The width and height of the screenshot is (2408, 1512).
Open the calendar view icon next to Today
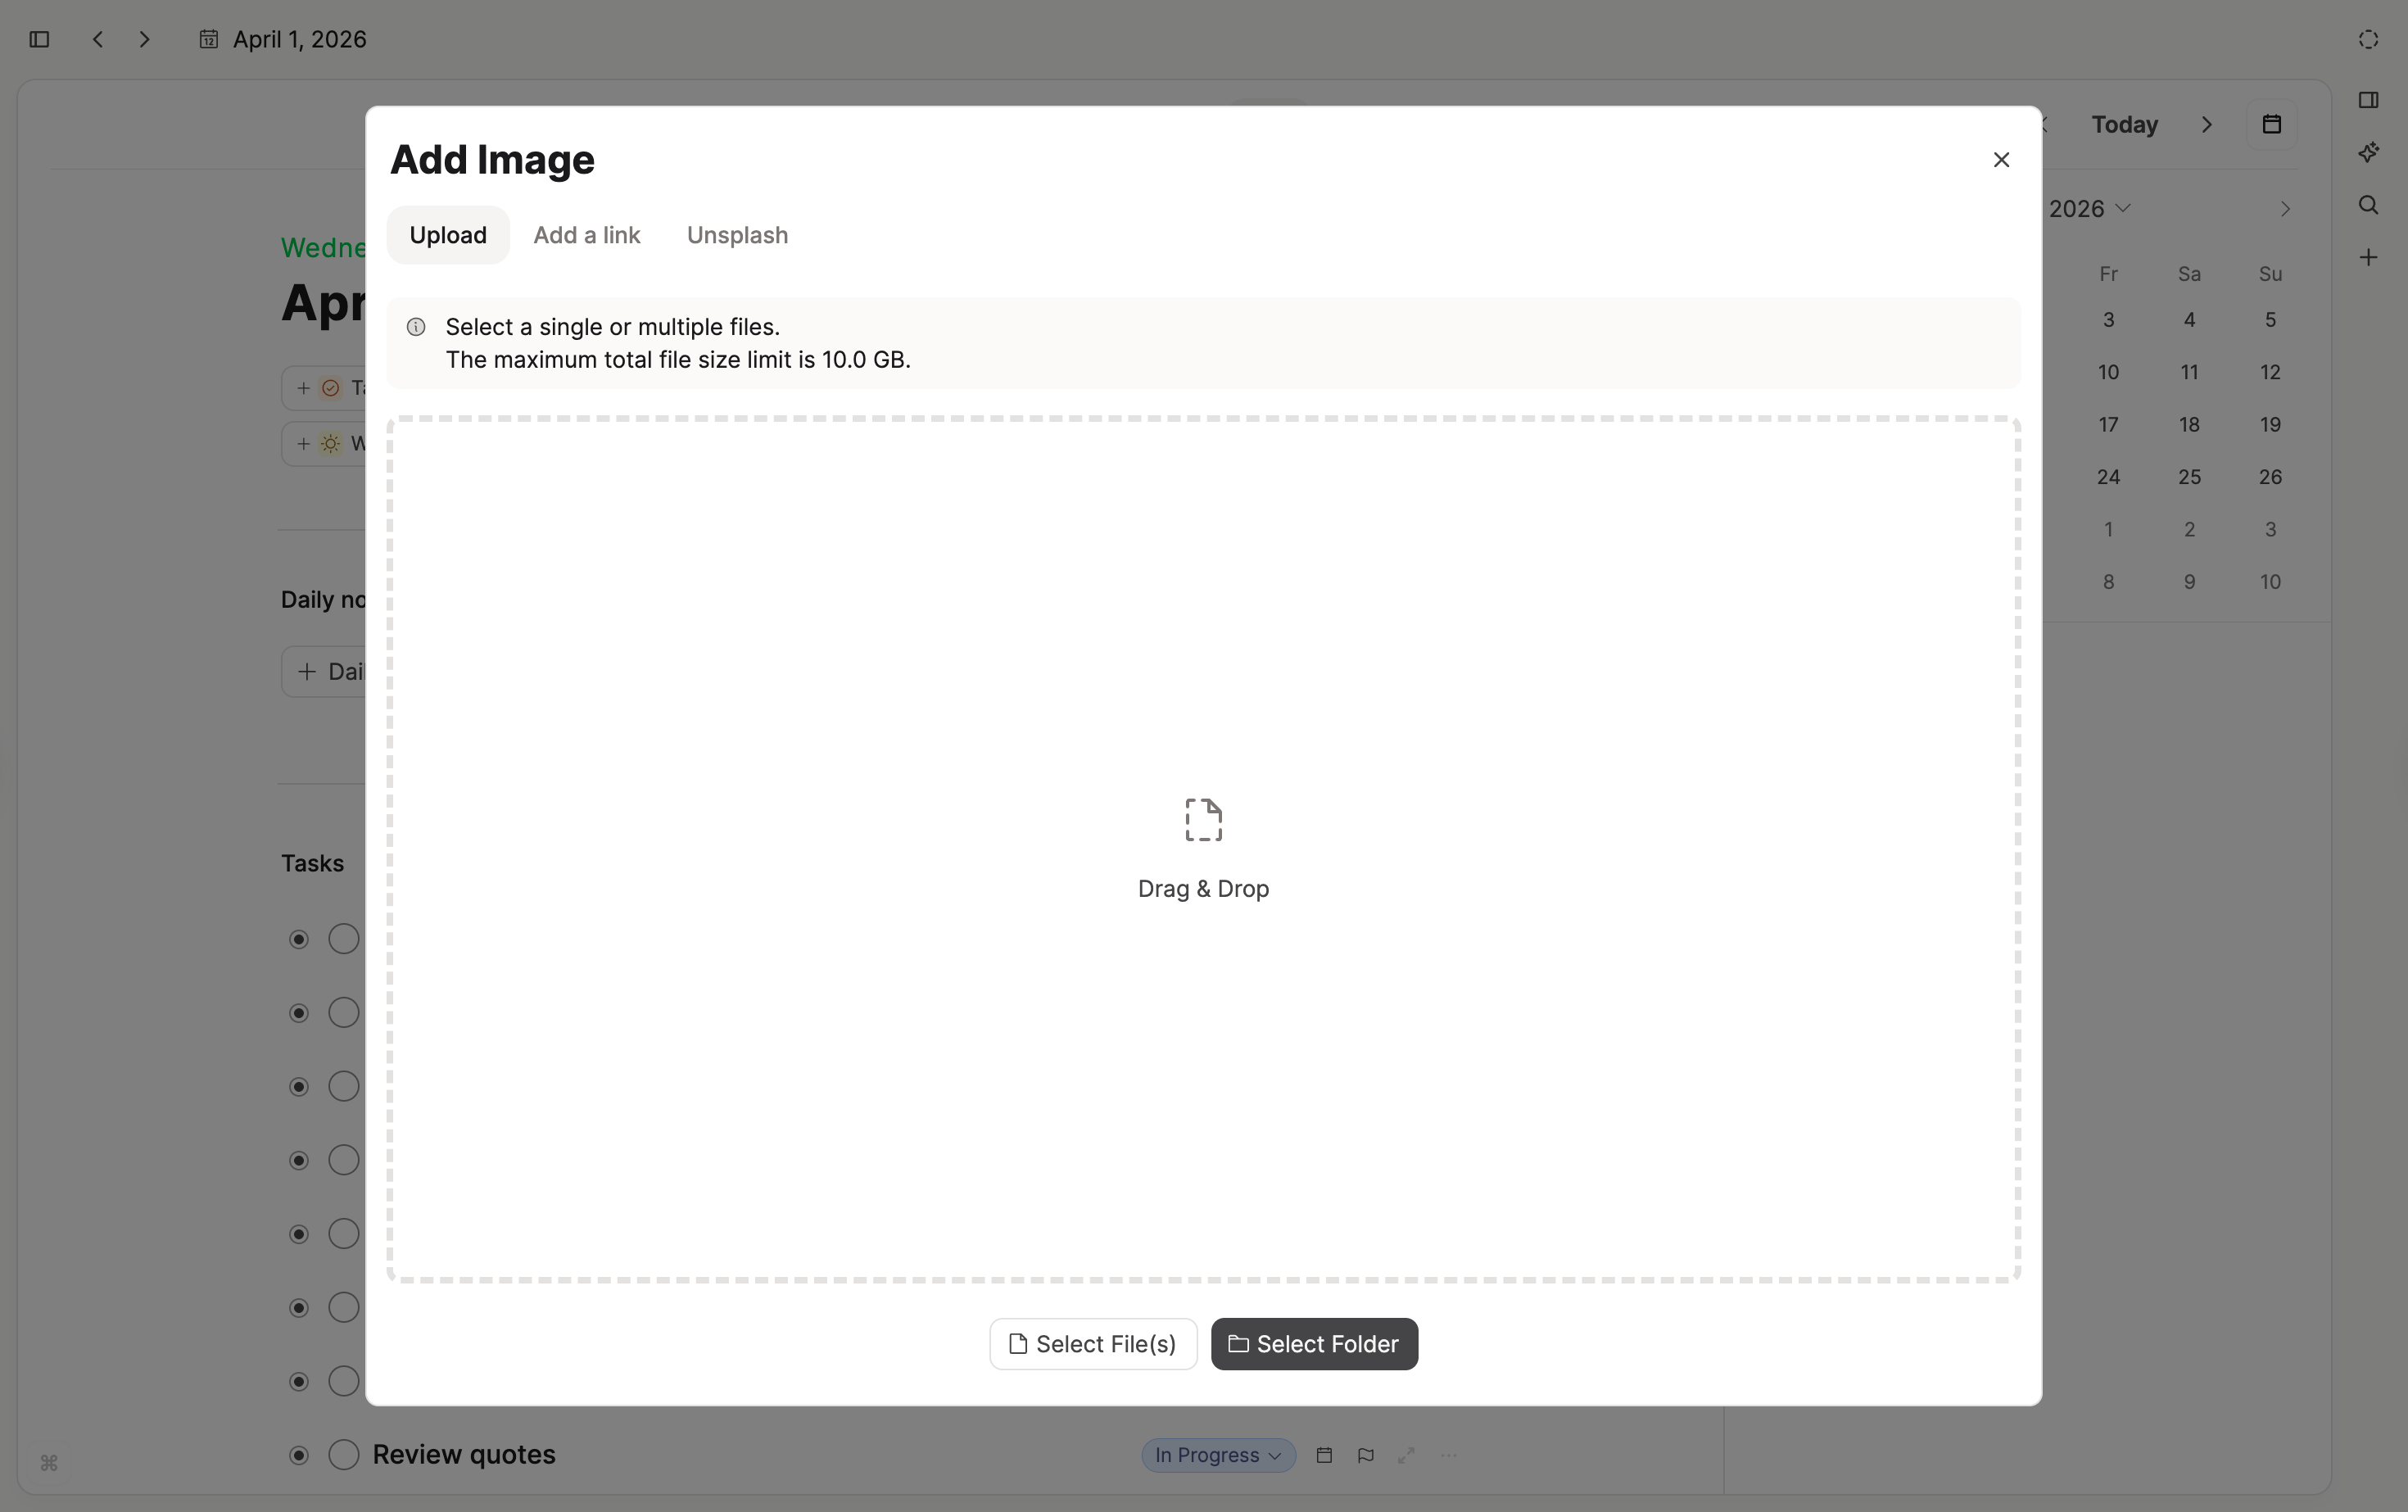[x=2272, y=123]
